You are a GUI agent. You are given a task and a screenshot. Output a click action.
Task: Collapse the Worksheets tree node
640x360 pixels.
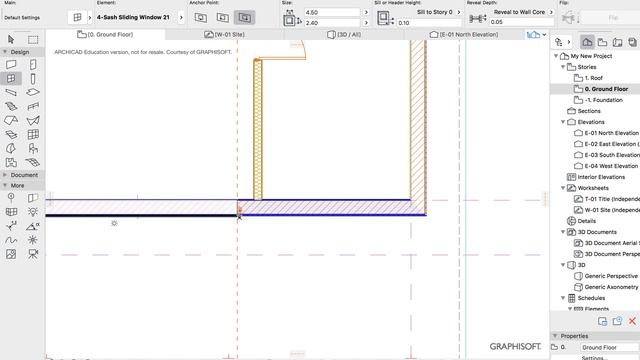(x=563, y=188)
